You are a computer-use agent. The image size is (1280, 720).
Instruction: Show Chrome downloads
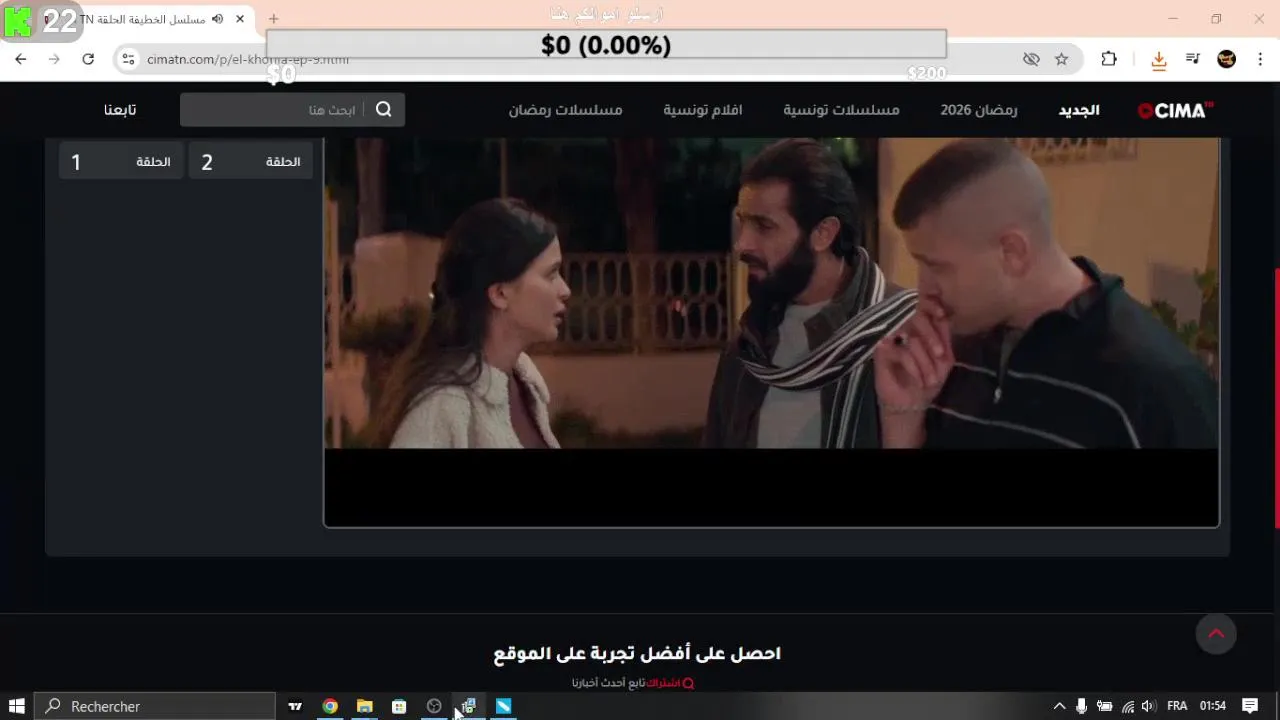[1159, 60]
